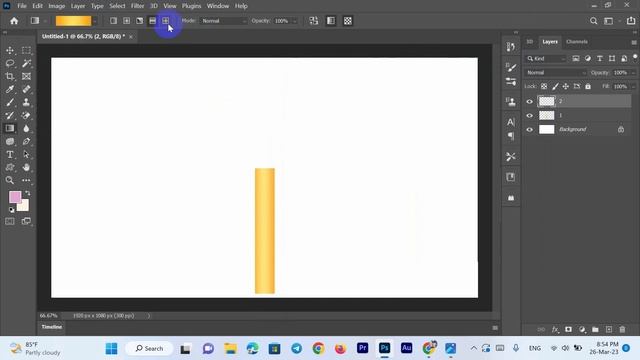This screenshot has height=360, width=640.
Task: Select the Gradient tool in toolbox
Action: [x=10, y=128]
